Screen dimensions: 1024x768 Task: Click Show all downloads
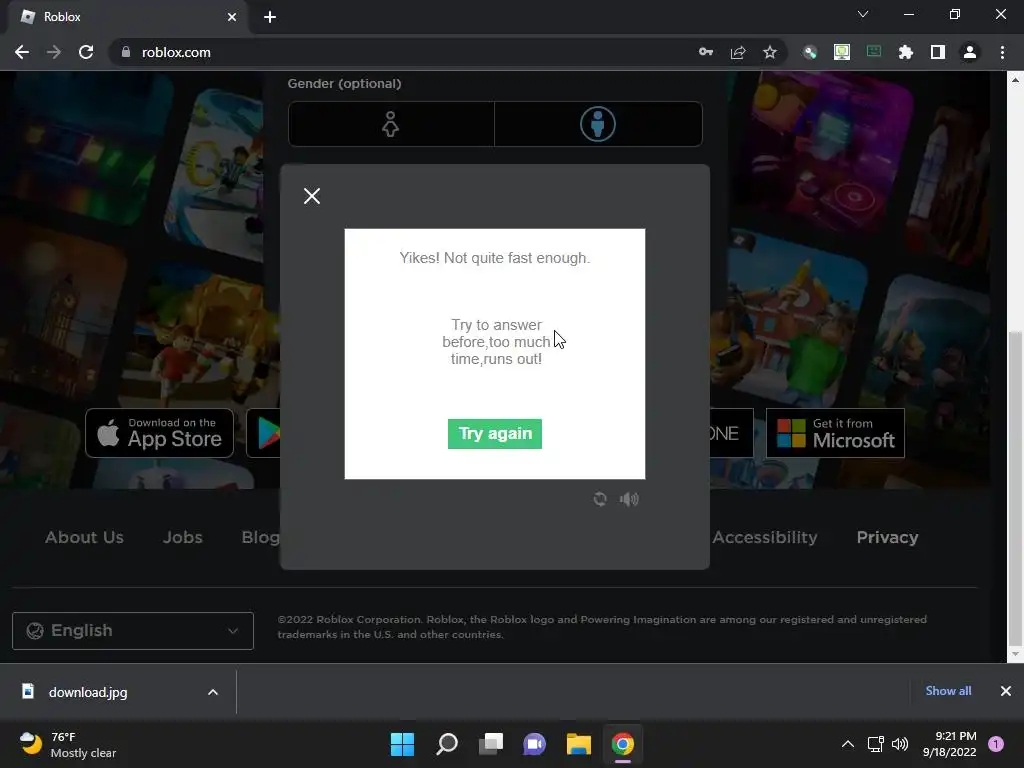[x=948, y=691]
